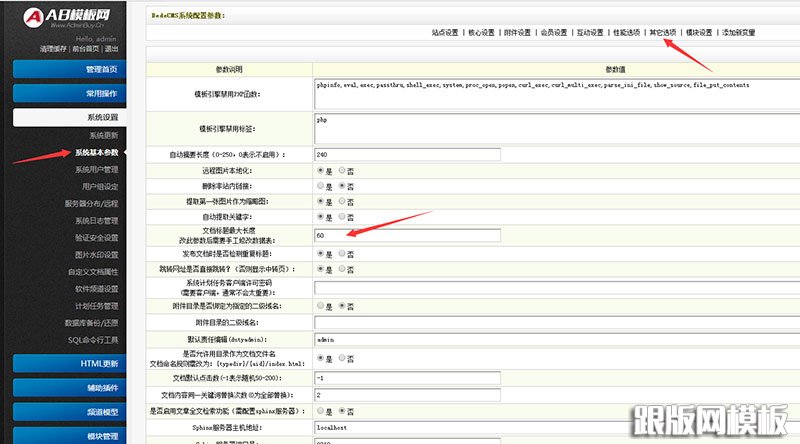800x444 pixels.
Task: Select 否 for 自动提取关键字
Action: 342,216
